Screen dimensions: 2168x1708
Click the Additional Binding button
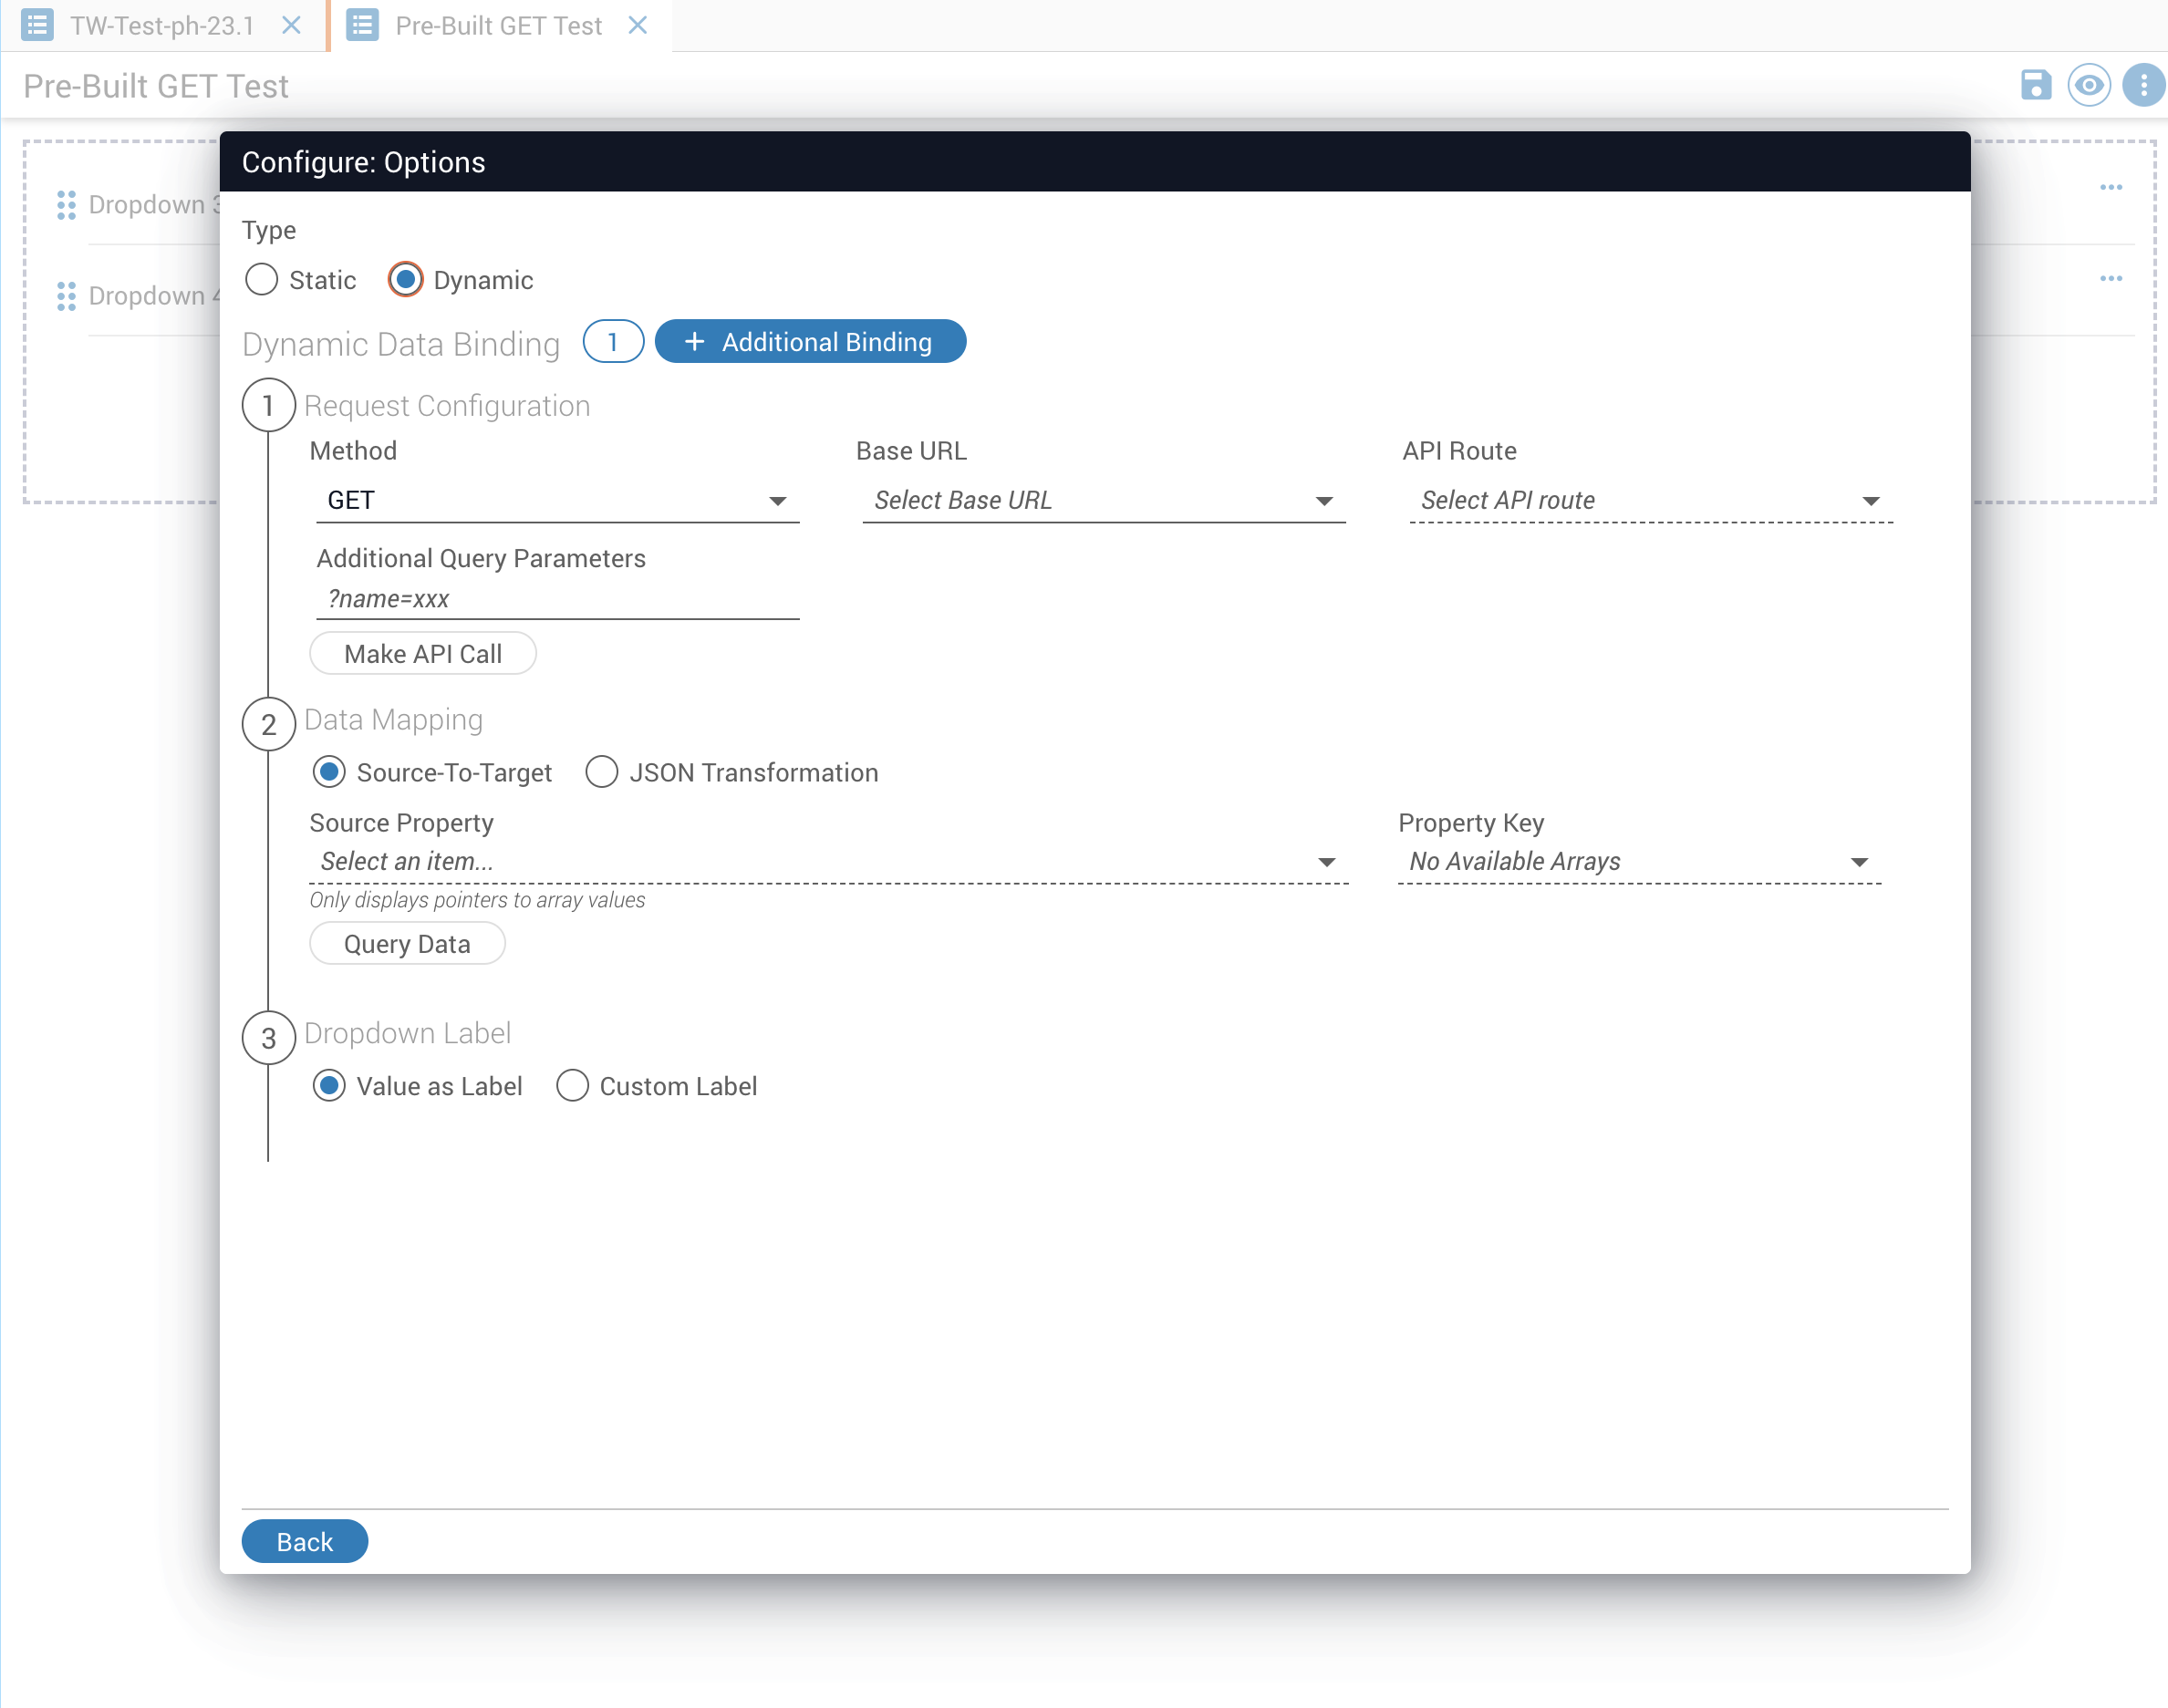(x=810, y=342)
